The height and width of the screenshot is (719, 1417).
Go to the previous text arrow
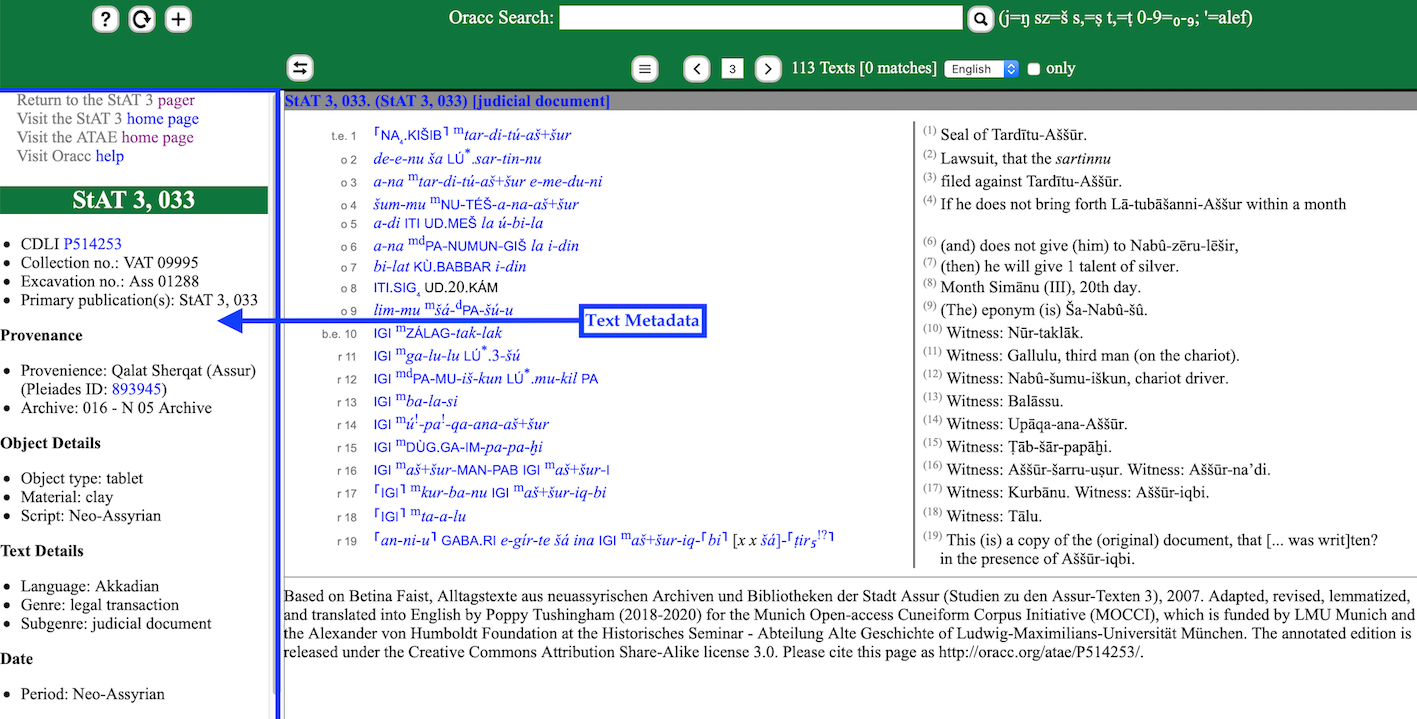point(697,68)
